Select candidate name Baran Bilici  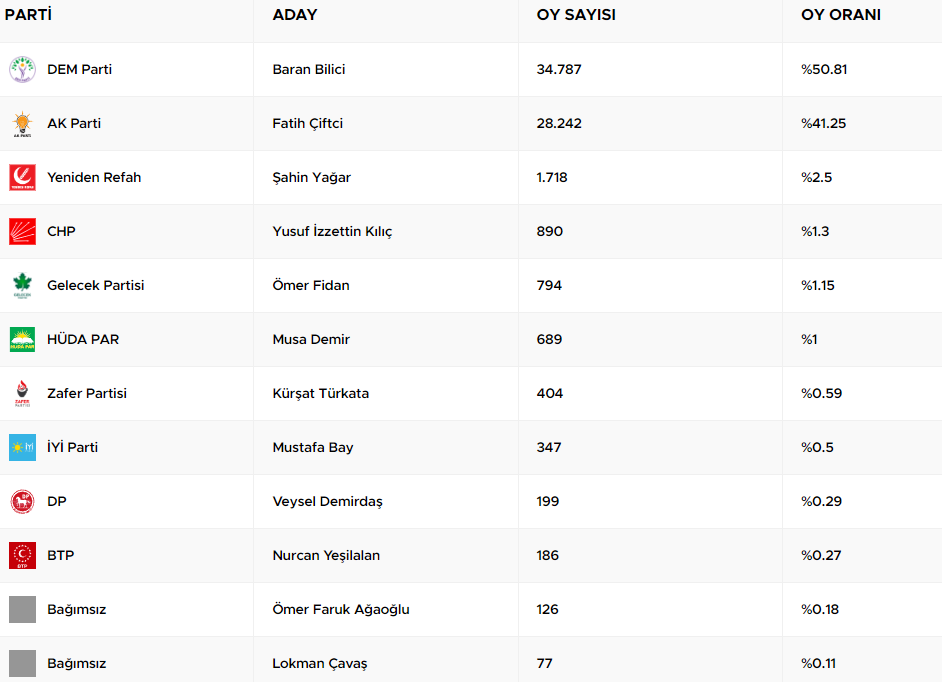(309, 70)
